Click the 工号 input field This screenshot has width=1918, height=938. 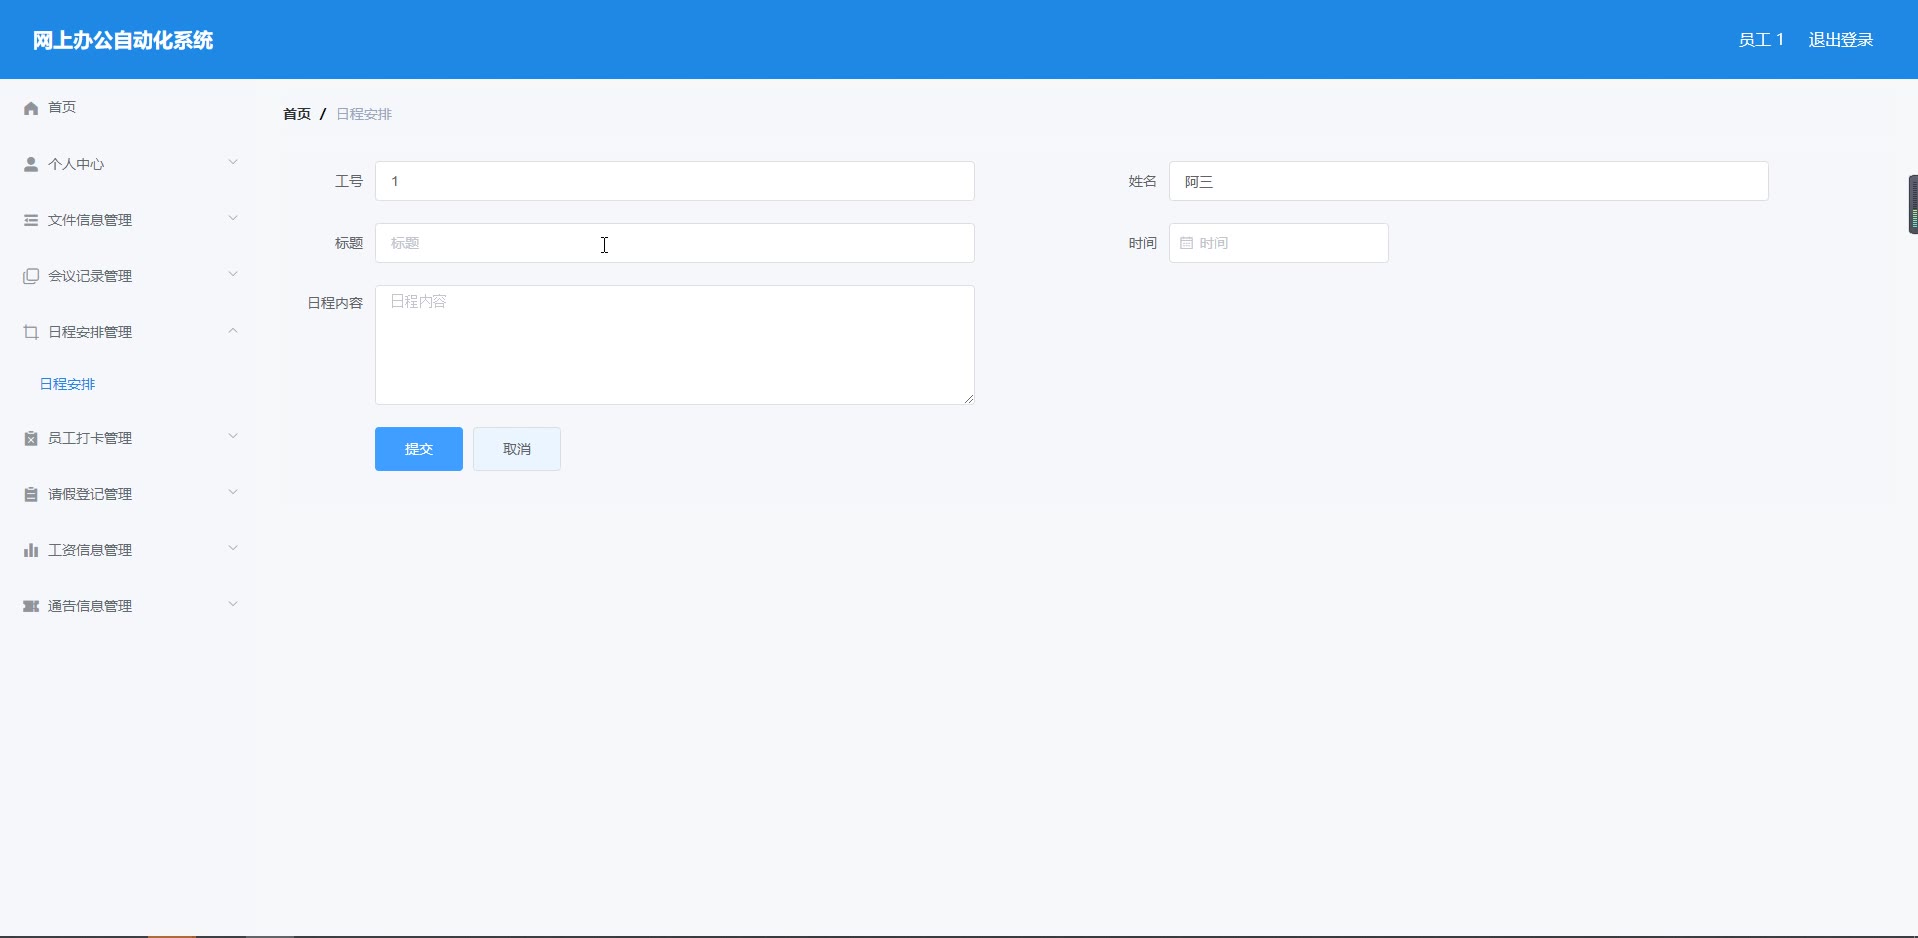[x=675, y=181]
